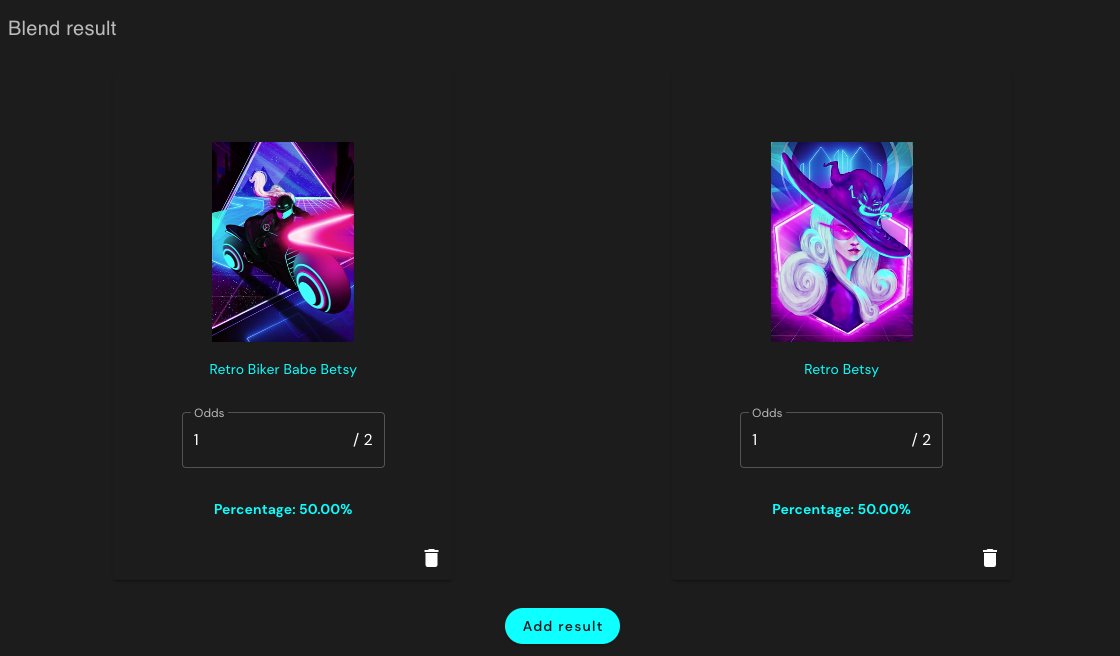The image size is (1120, 656).
Task: Focus Odds field under Retro Betsy
Action: (x=841, y=440)
